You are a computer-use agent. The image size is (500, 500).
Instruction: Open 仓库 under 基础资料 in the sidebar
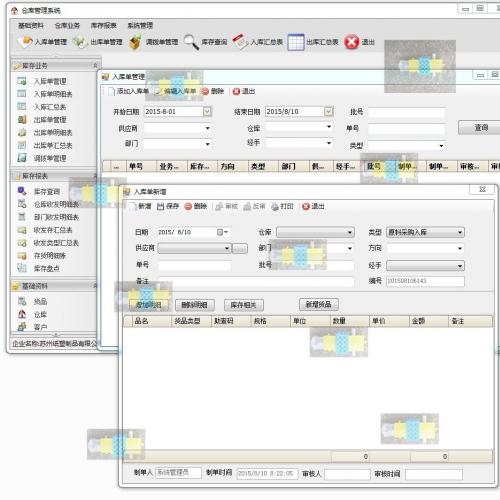click(40, 314)
